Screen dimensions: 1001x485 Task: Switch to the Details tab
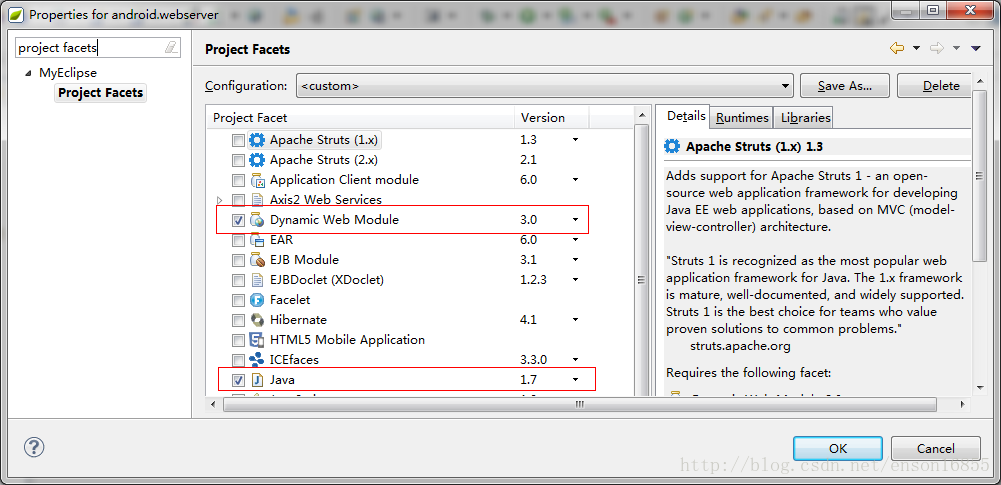point(686,116)
